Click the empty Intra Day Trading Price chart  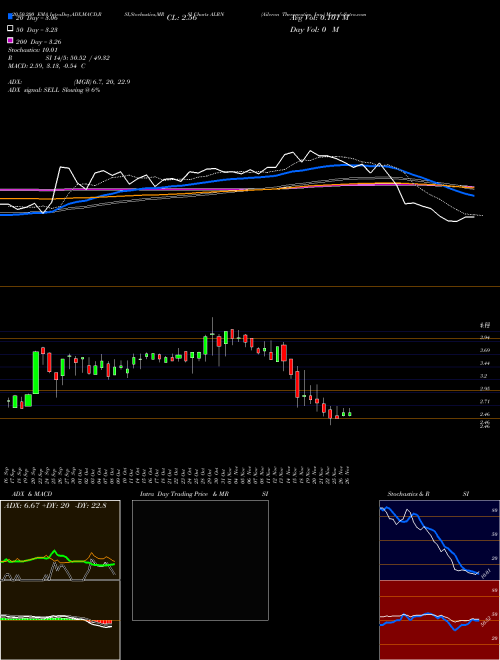coord(200,560)
